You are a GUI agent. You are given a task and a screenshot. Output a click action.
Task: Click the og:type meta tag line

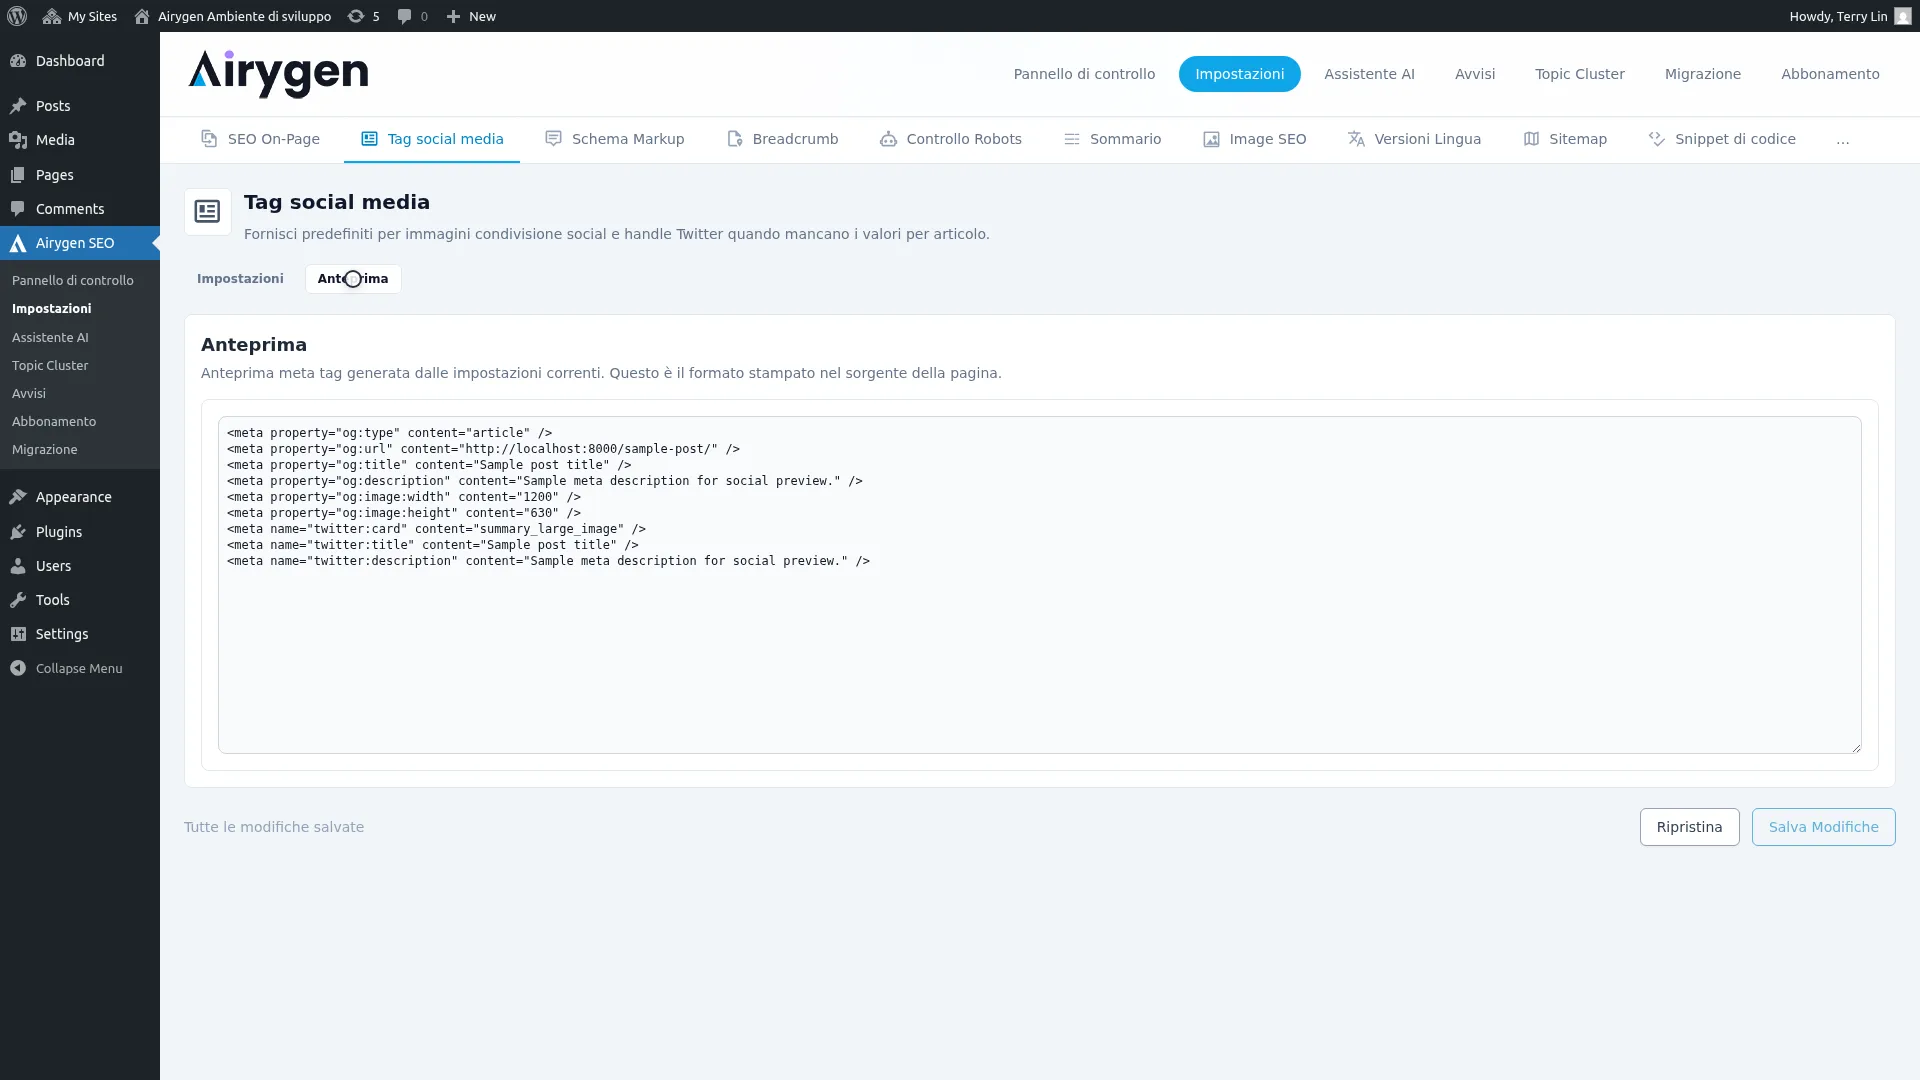click(389, 433)
